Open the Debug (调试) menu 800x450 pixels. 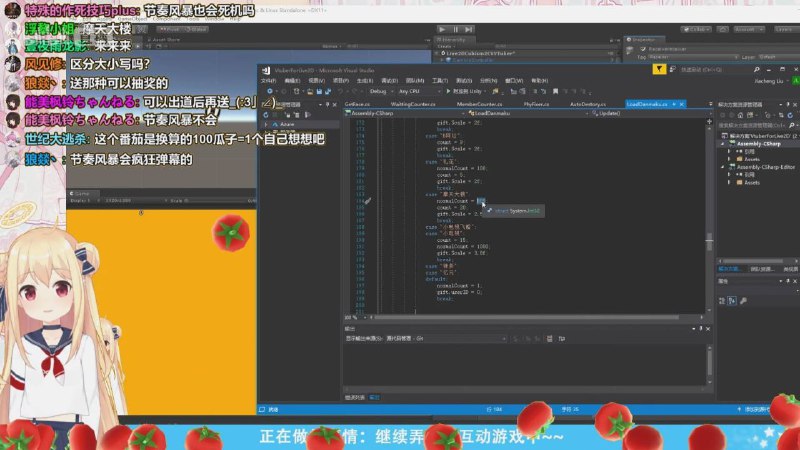tap(390, 81)
